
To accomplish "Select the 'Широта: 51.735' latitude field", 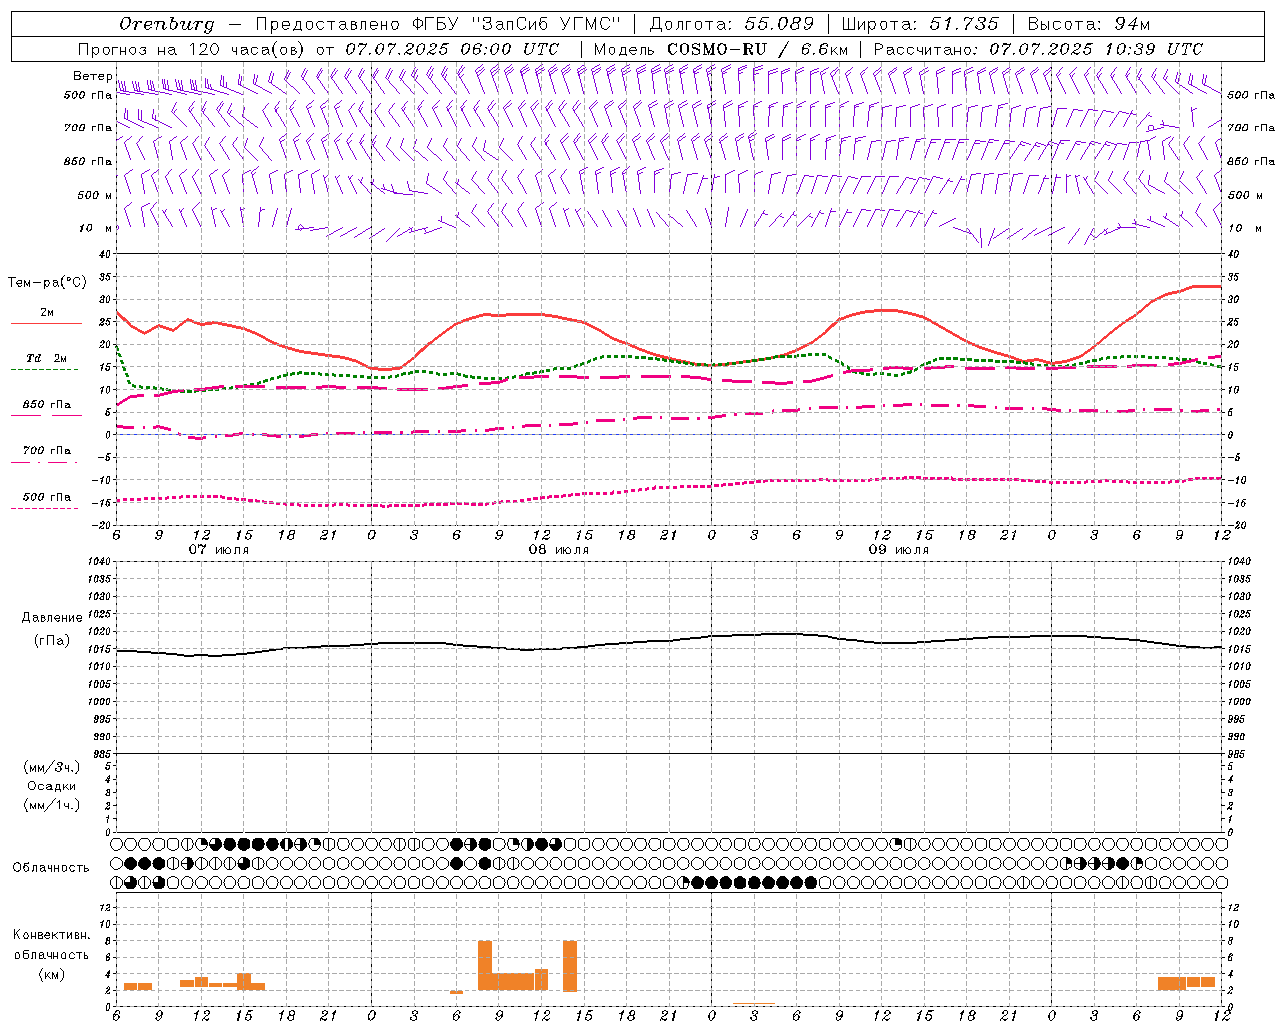I will click(920, 24).
